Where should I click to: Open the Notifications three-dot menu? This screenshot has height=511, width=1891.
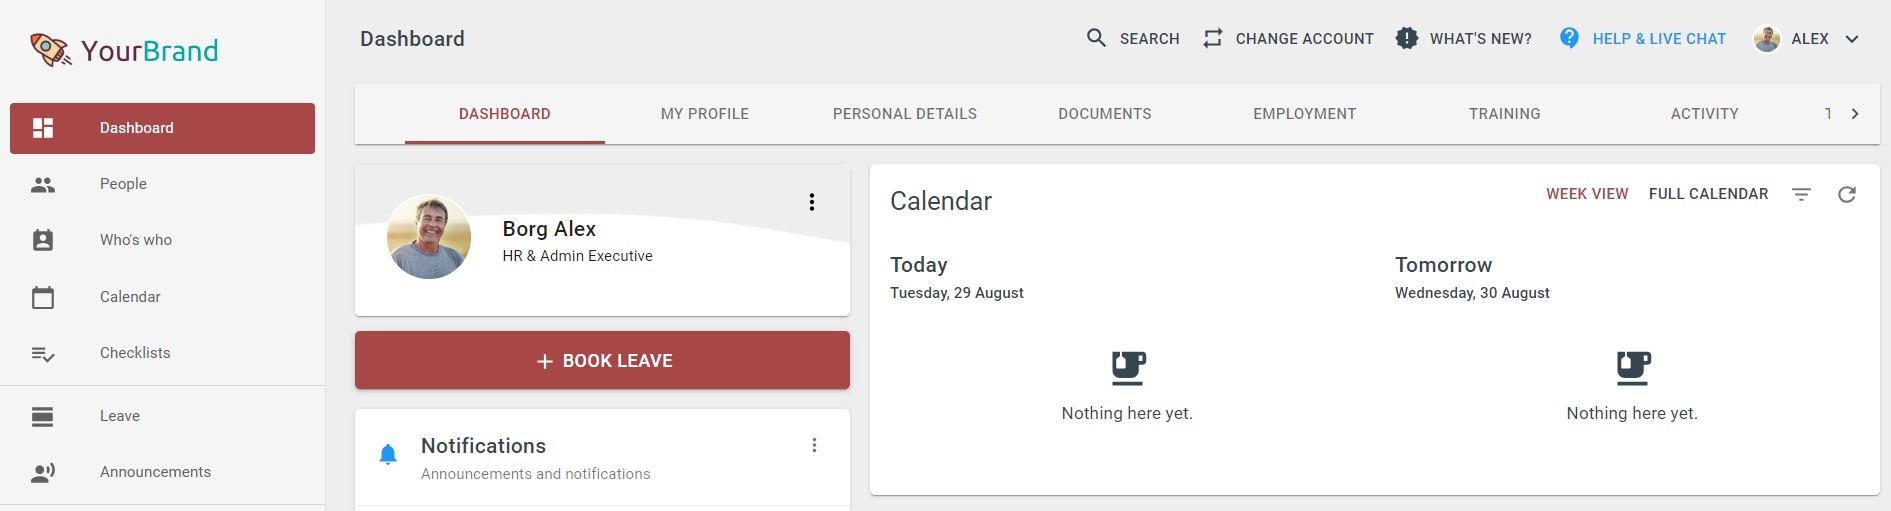click(x=814, y=445)
